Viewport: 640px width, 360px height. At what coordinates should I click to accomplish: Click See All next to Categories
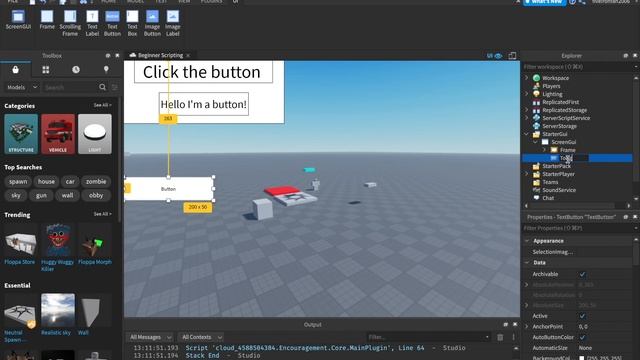point(102,105)
